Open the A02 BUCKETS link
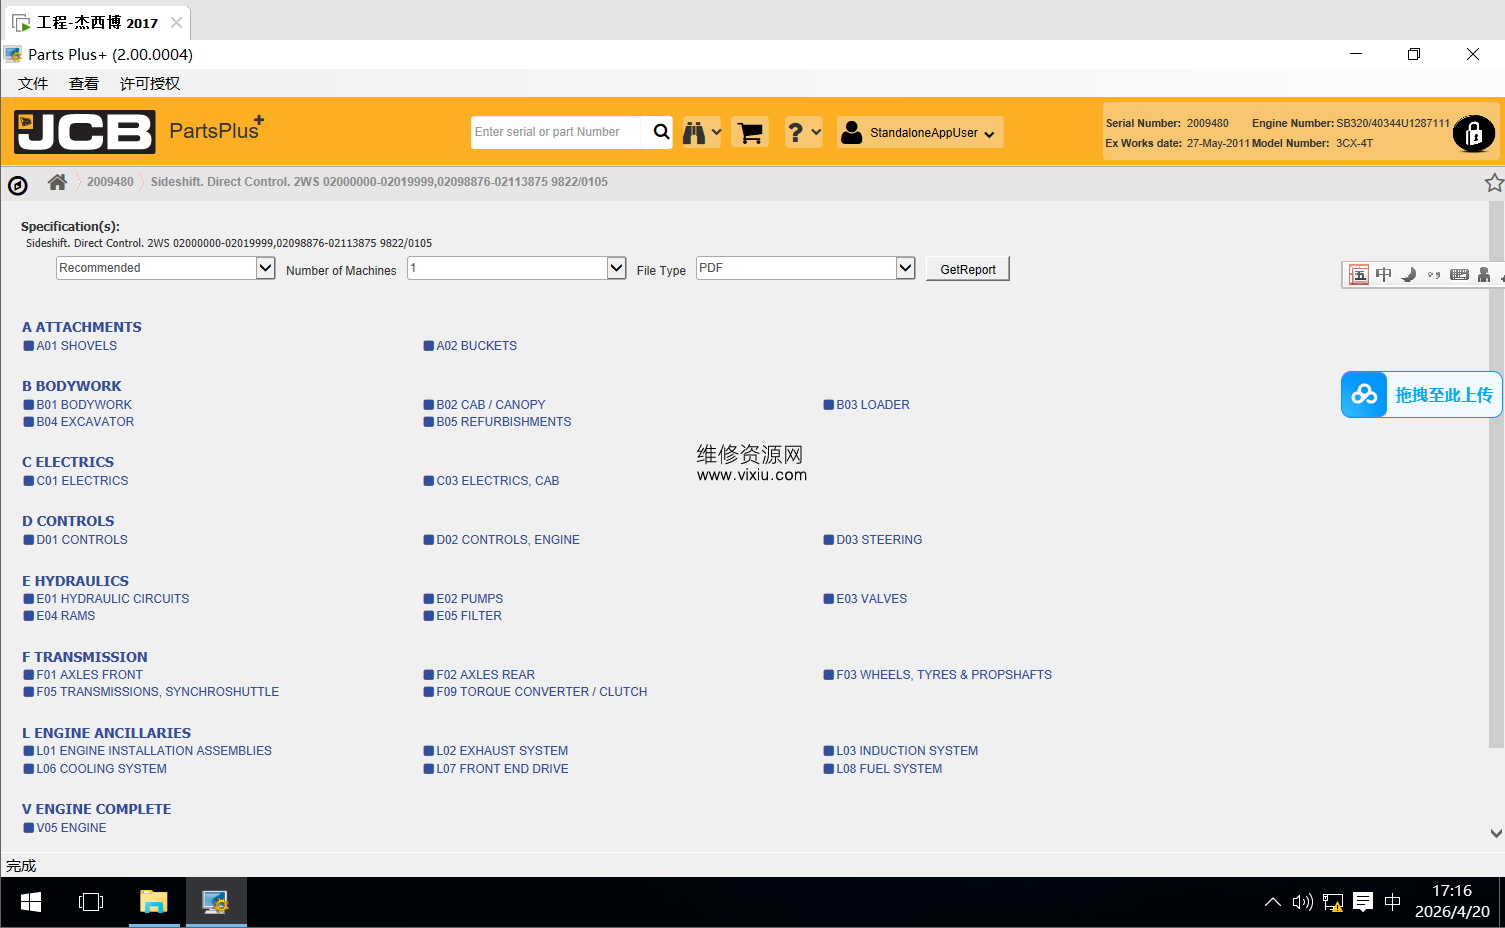This screenshot has height=928, width=1505. 476,346
